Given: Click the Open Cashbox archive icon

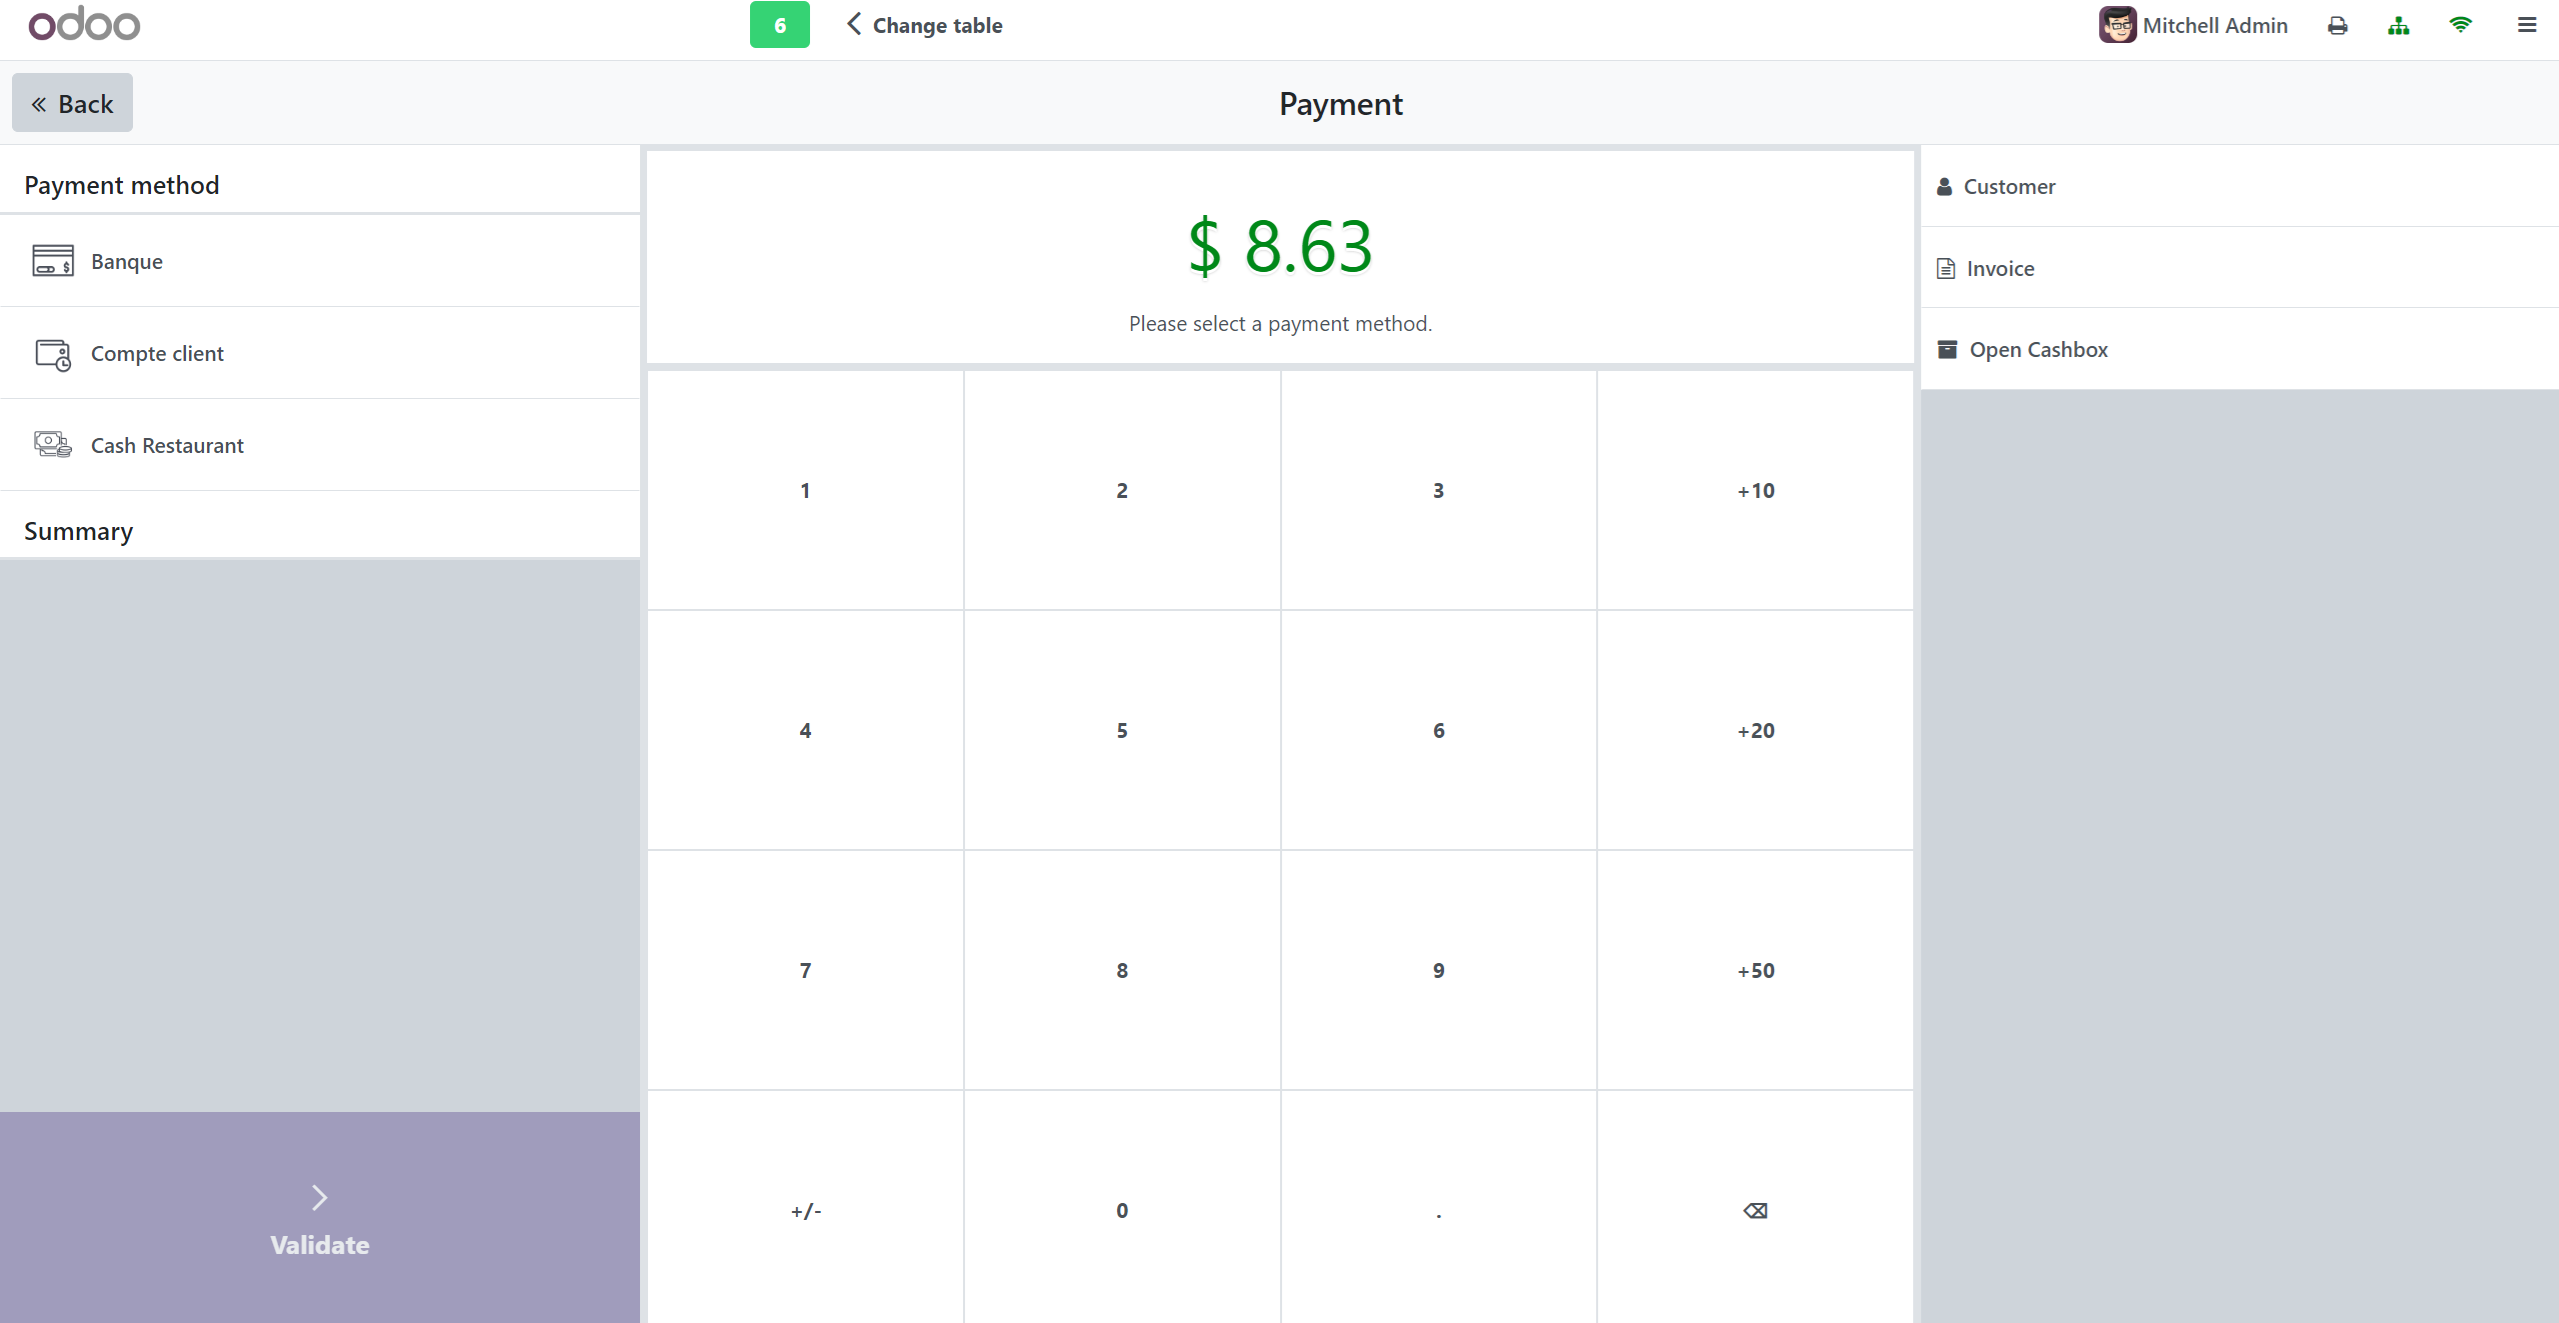Looking at the screenshot, I should point(1947,349).
